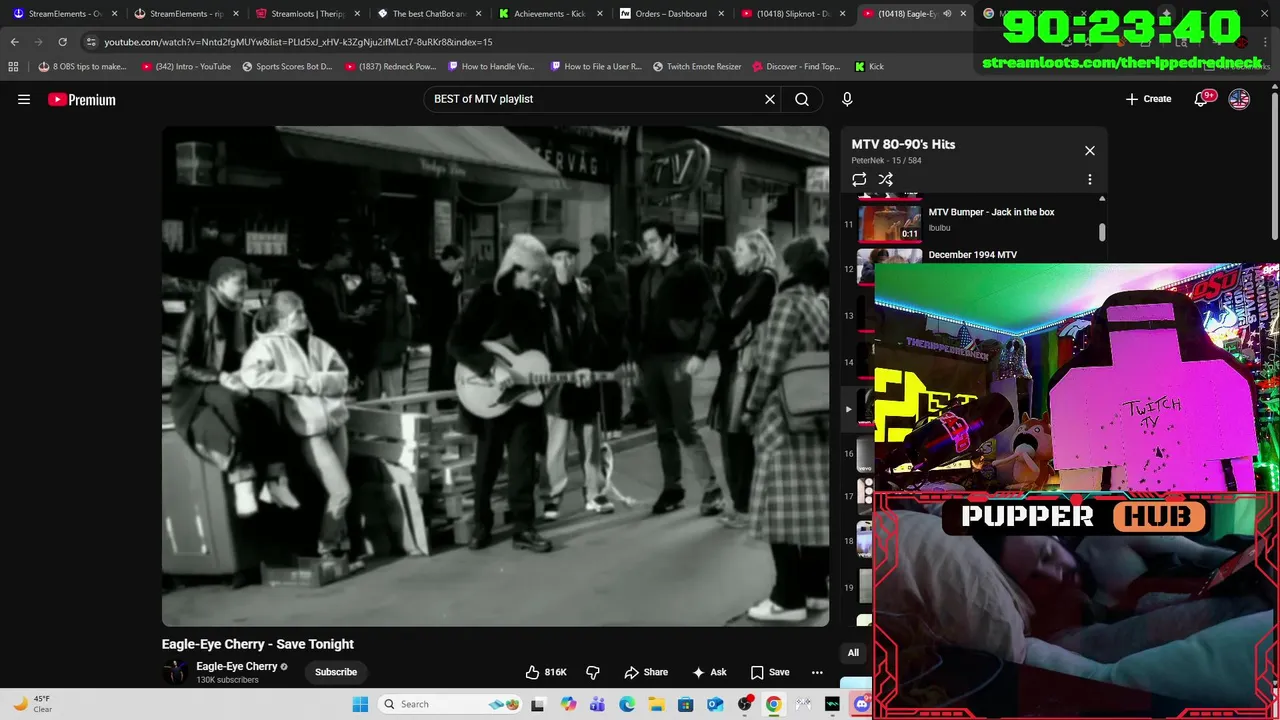Run search with magnifier button
The image size is (1280, 720).
[802, 99]
